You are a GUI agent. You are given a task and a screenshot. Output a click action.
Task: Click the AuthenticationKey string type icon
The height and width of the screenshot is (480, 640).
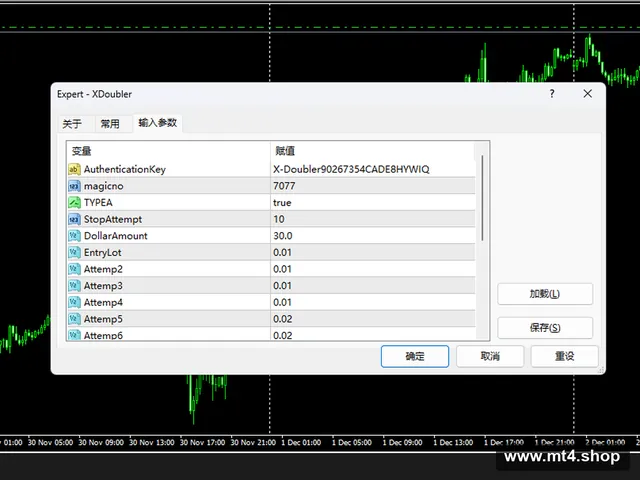coord(74,169)
